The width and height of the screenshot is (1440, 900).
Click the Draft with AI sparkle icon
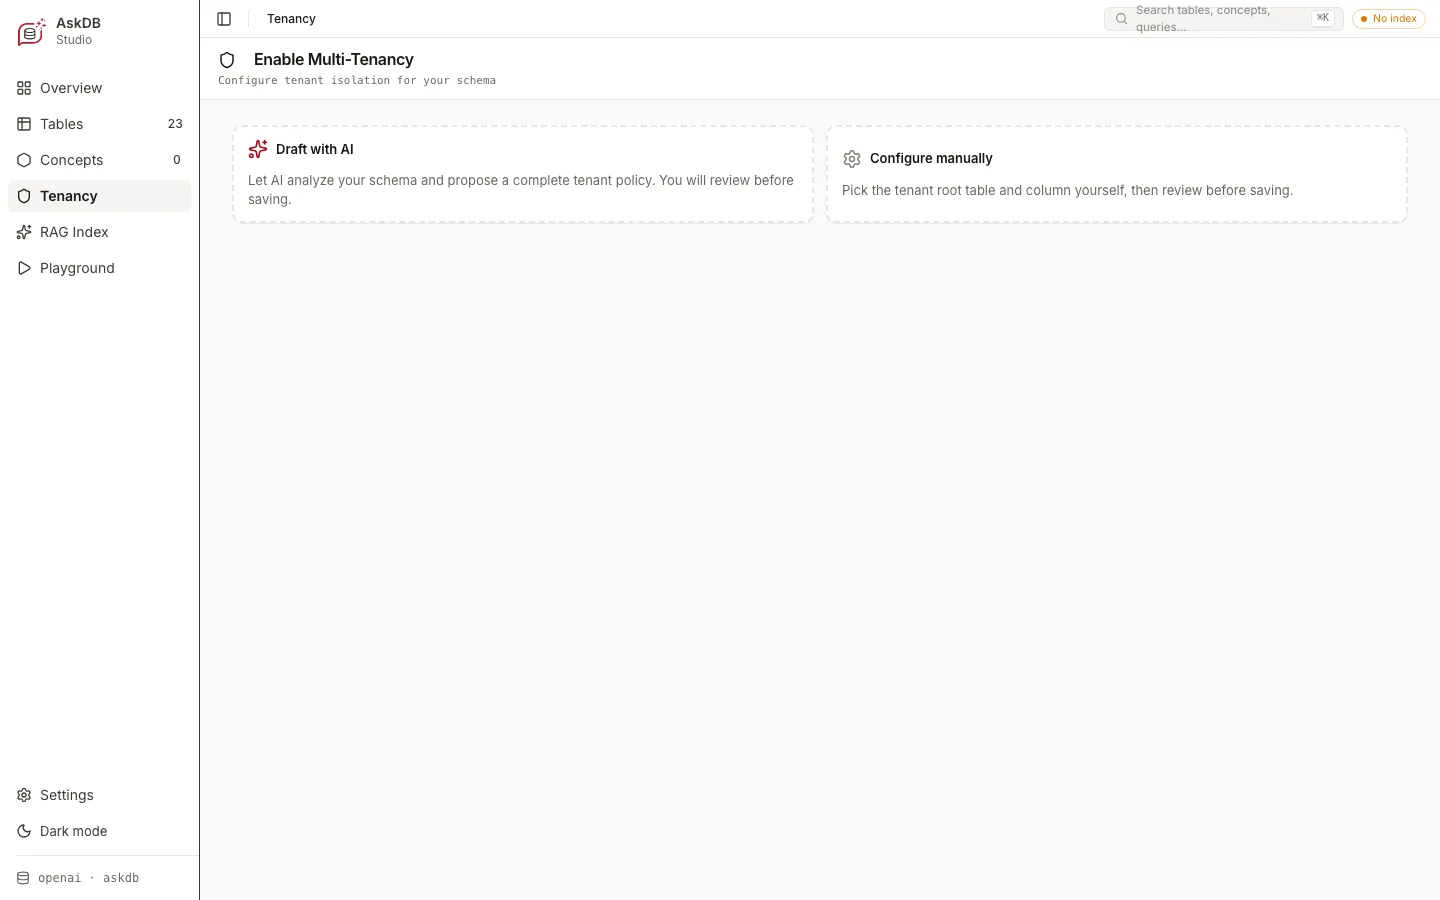258,149
